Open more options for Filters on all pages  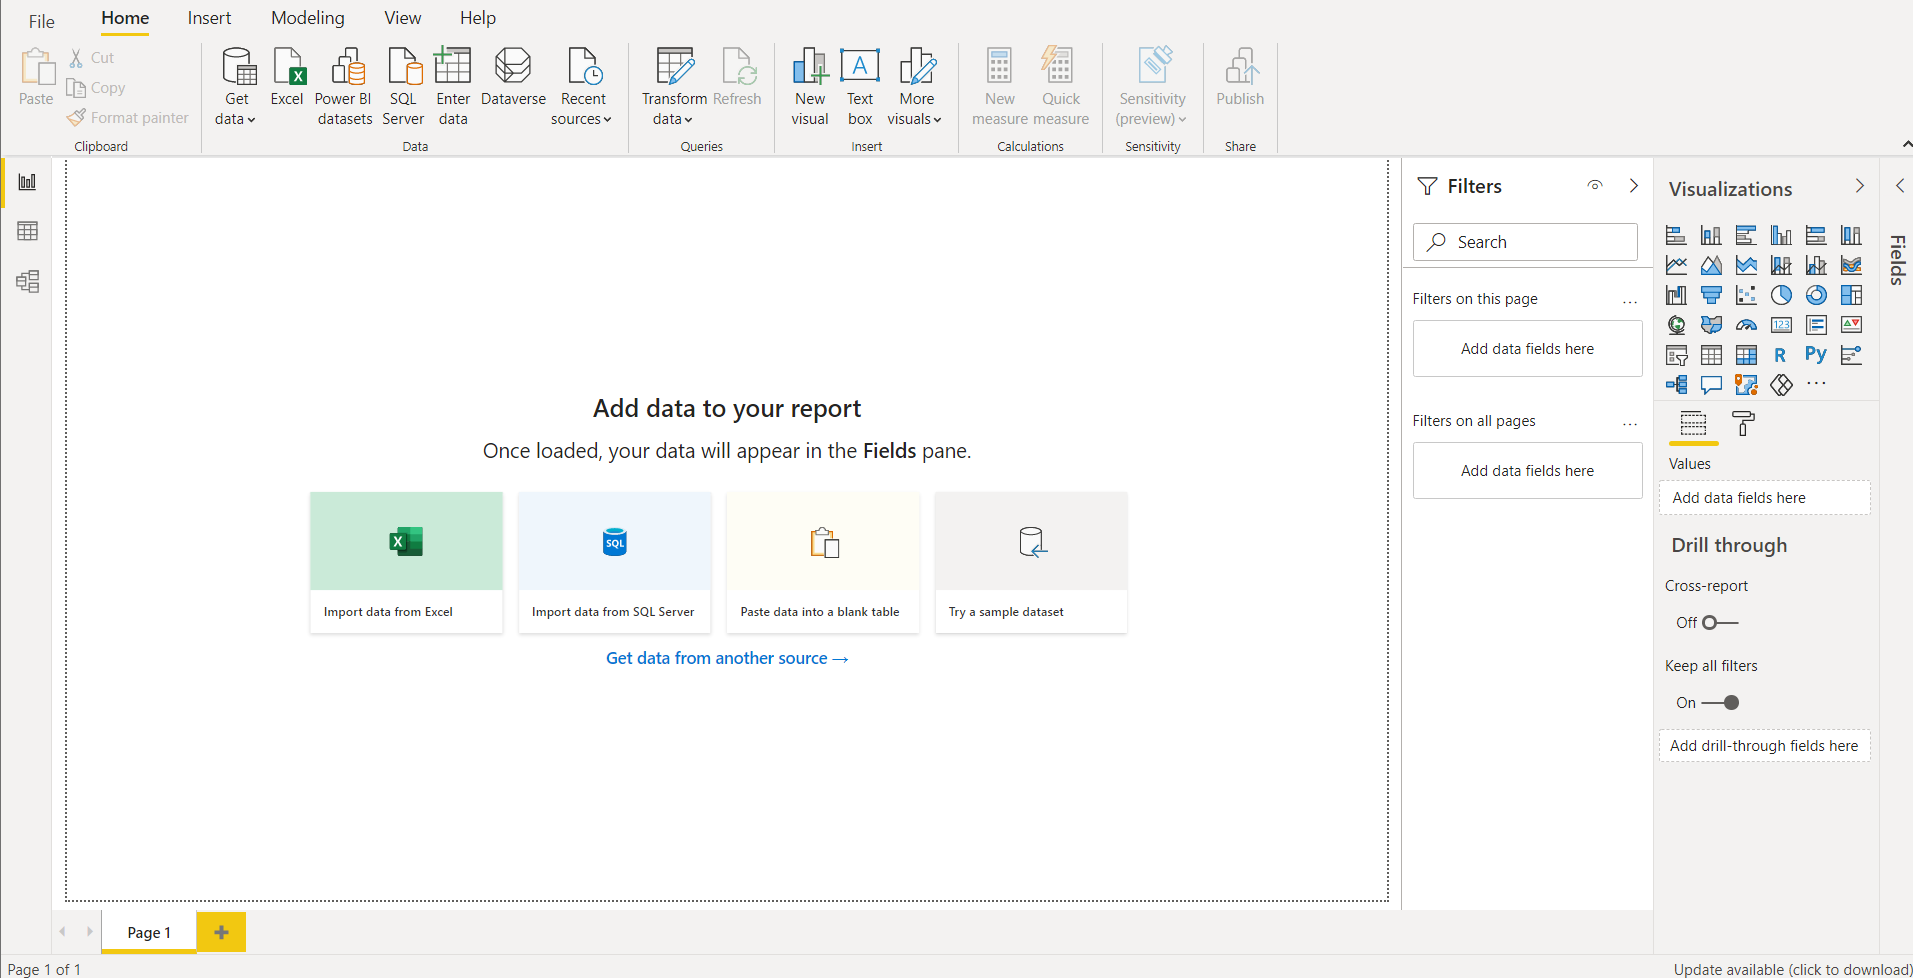click(x=1630, y=423)
